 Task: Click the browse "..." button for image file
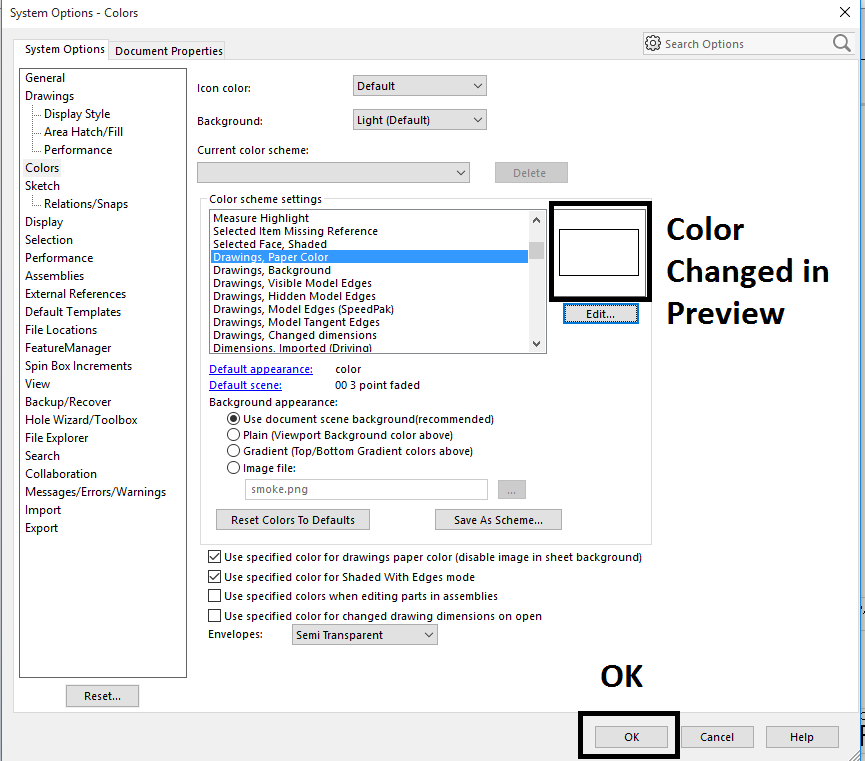(x=511, y=489)
